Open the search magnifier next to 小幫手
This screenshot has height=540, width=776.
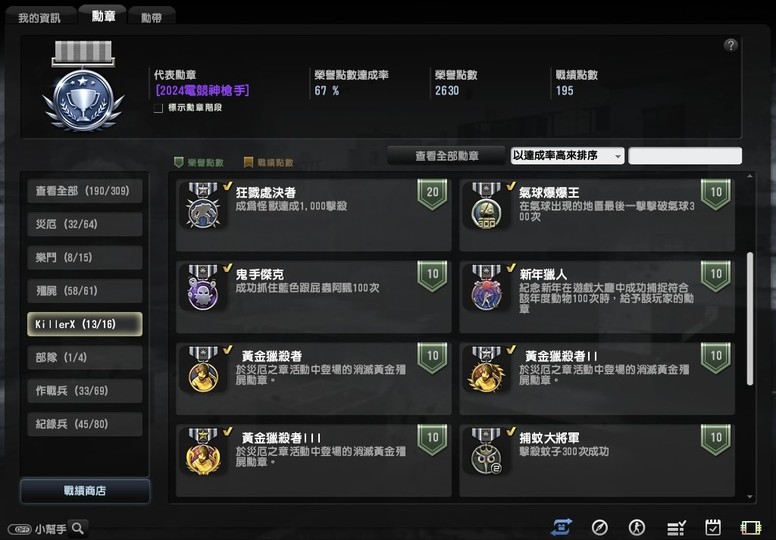[x=78, y=528]
